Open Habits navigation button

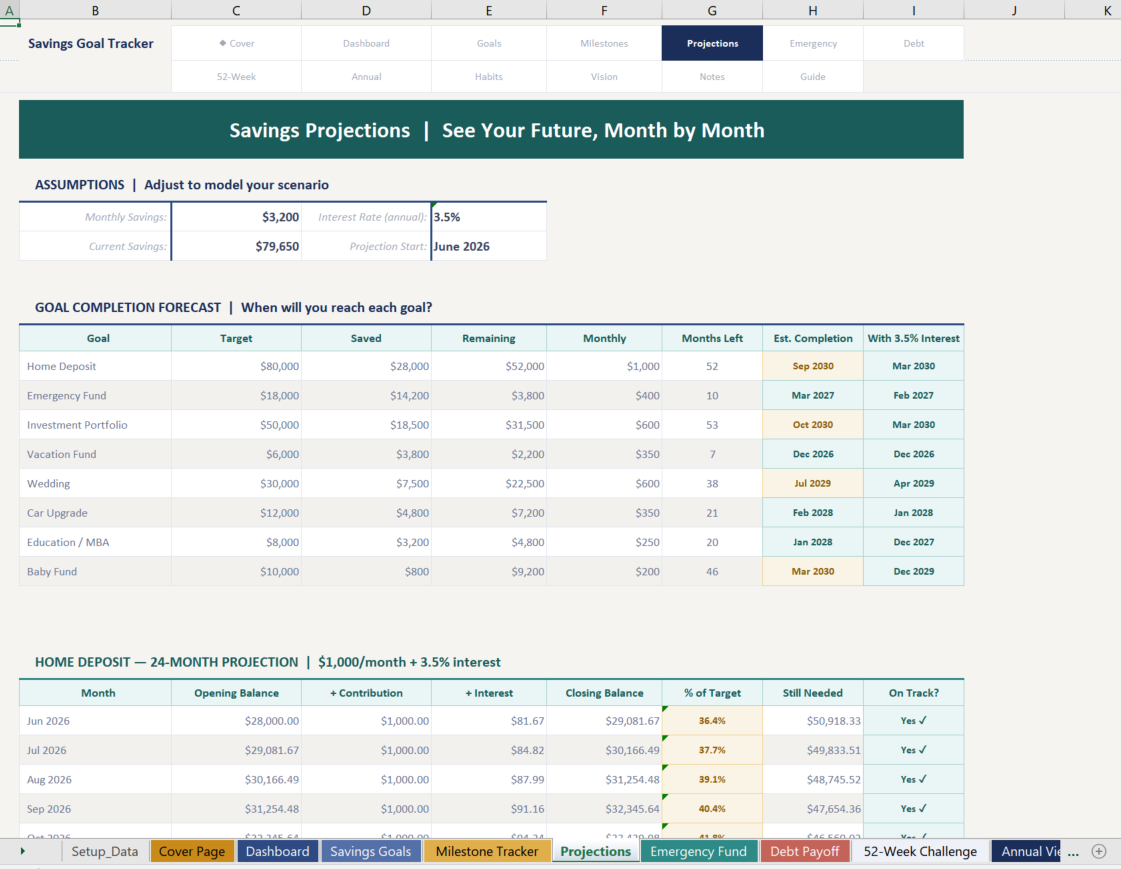point(489,76)
